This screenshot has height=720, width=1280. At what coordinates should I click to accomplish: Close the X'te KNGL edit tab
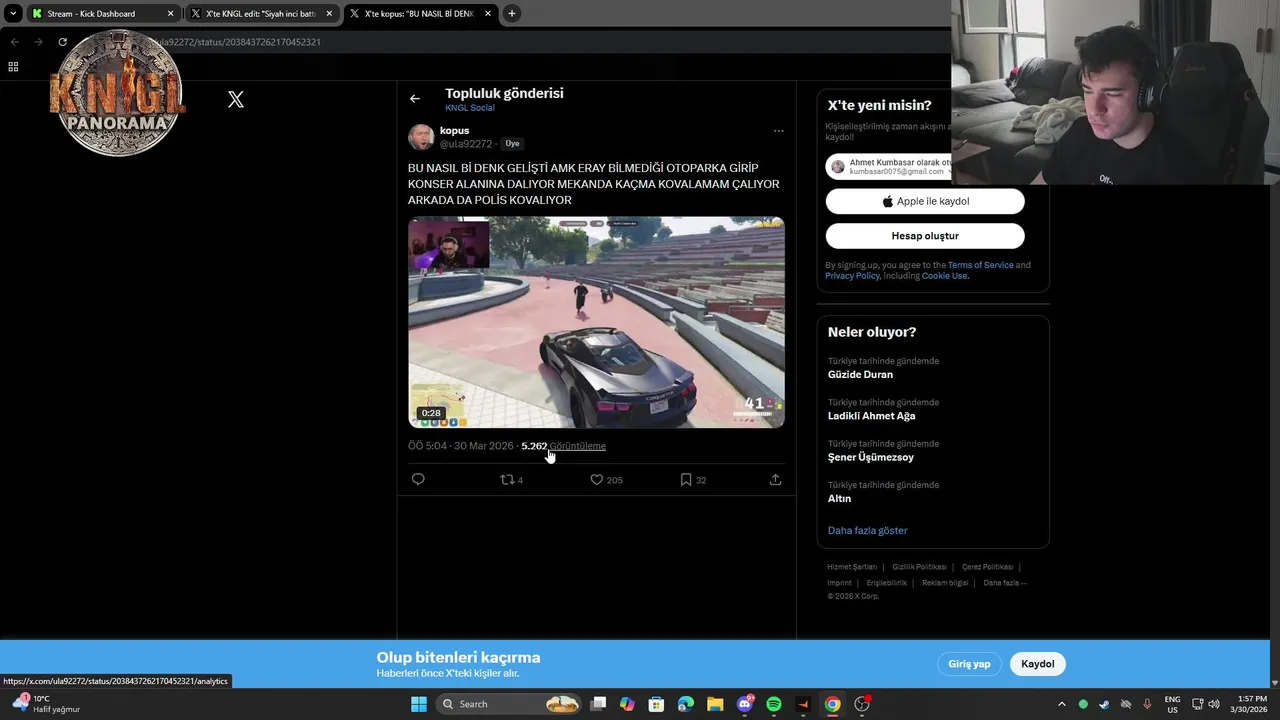(x=329, y=14)
